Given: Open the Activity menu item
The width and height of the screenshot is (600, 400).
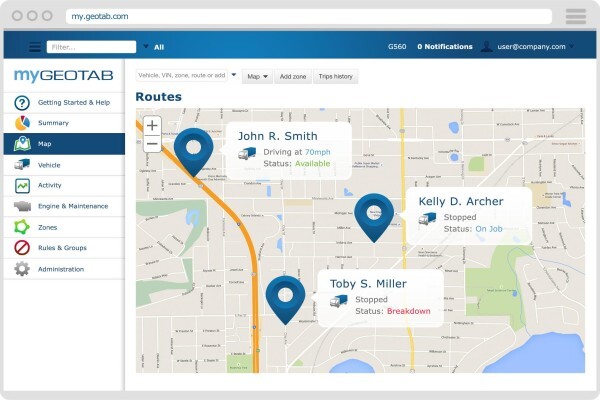Looking at the screenshot, I should pos(64,186).
